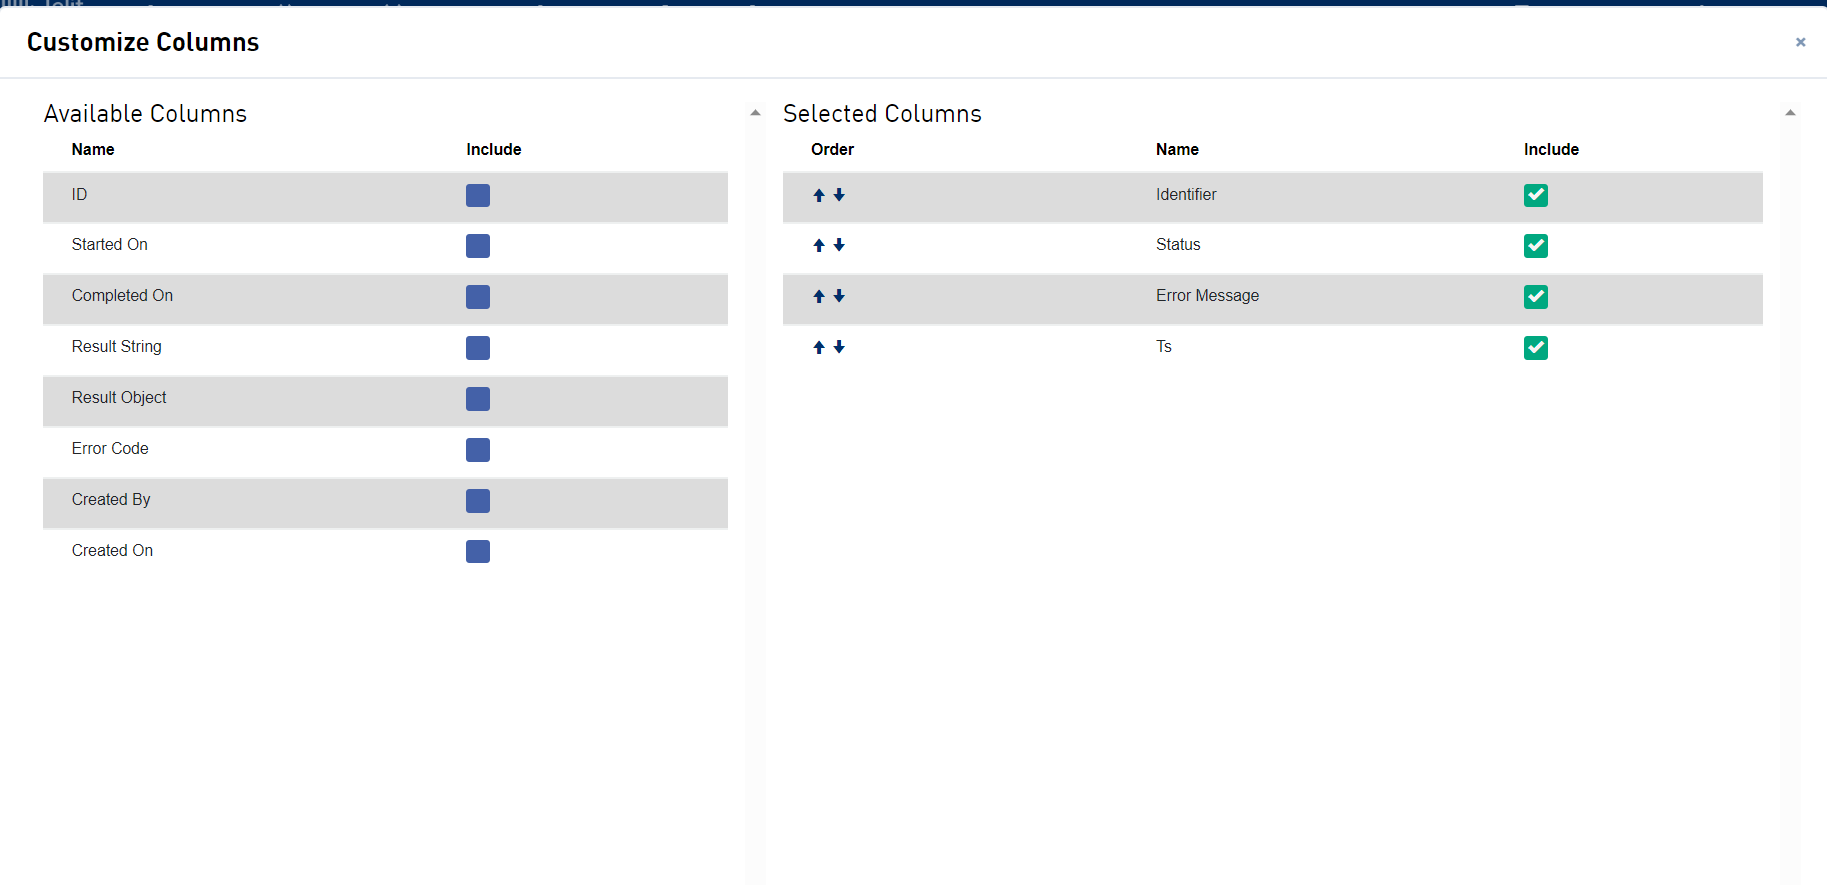Move Status column up in order
Screen dimensions: 1827x885
[819, 245]
